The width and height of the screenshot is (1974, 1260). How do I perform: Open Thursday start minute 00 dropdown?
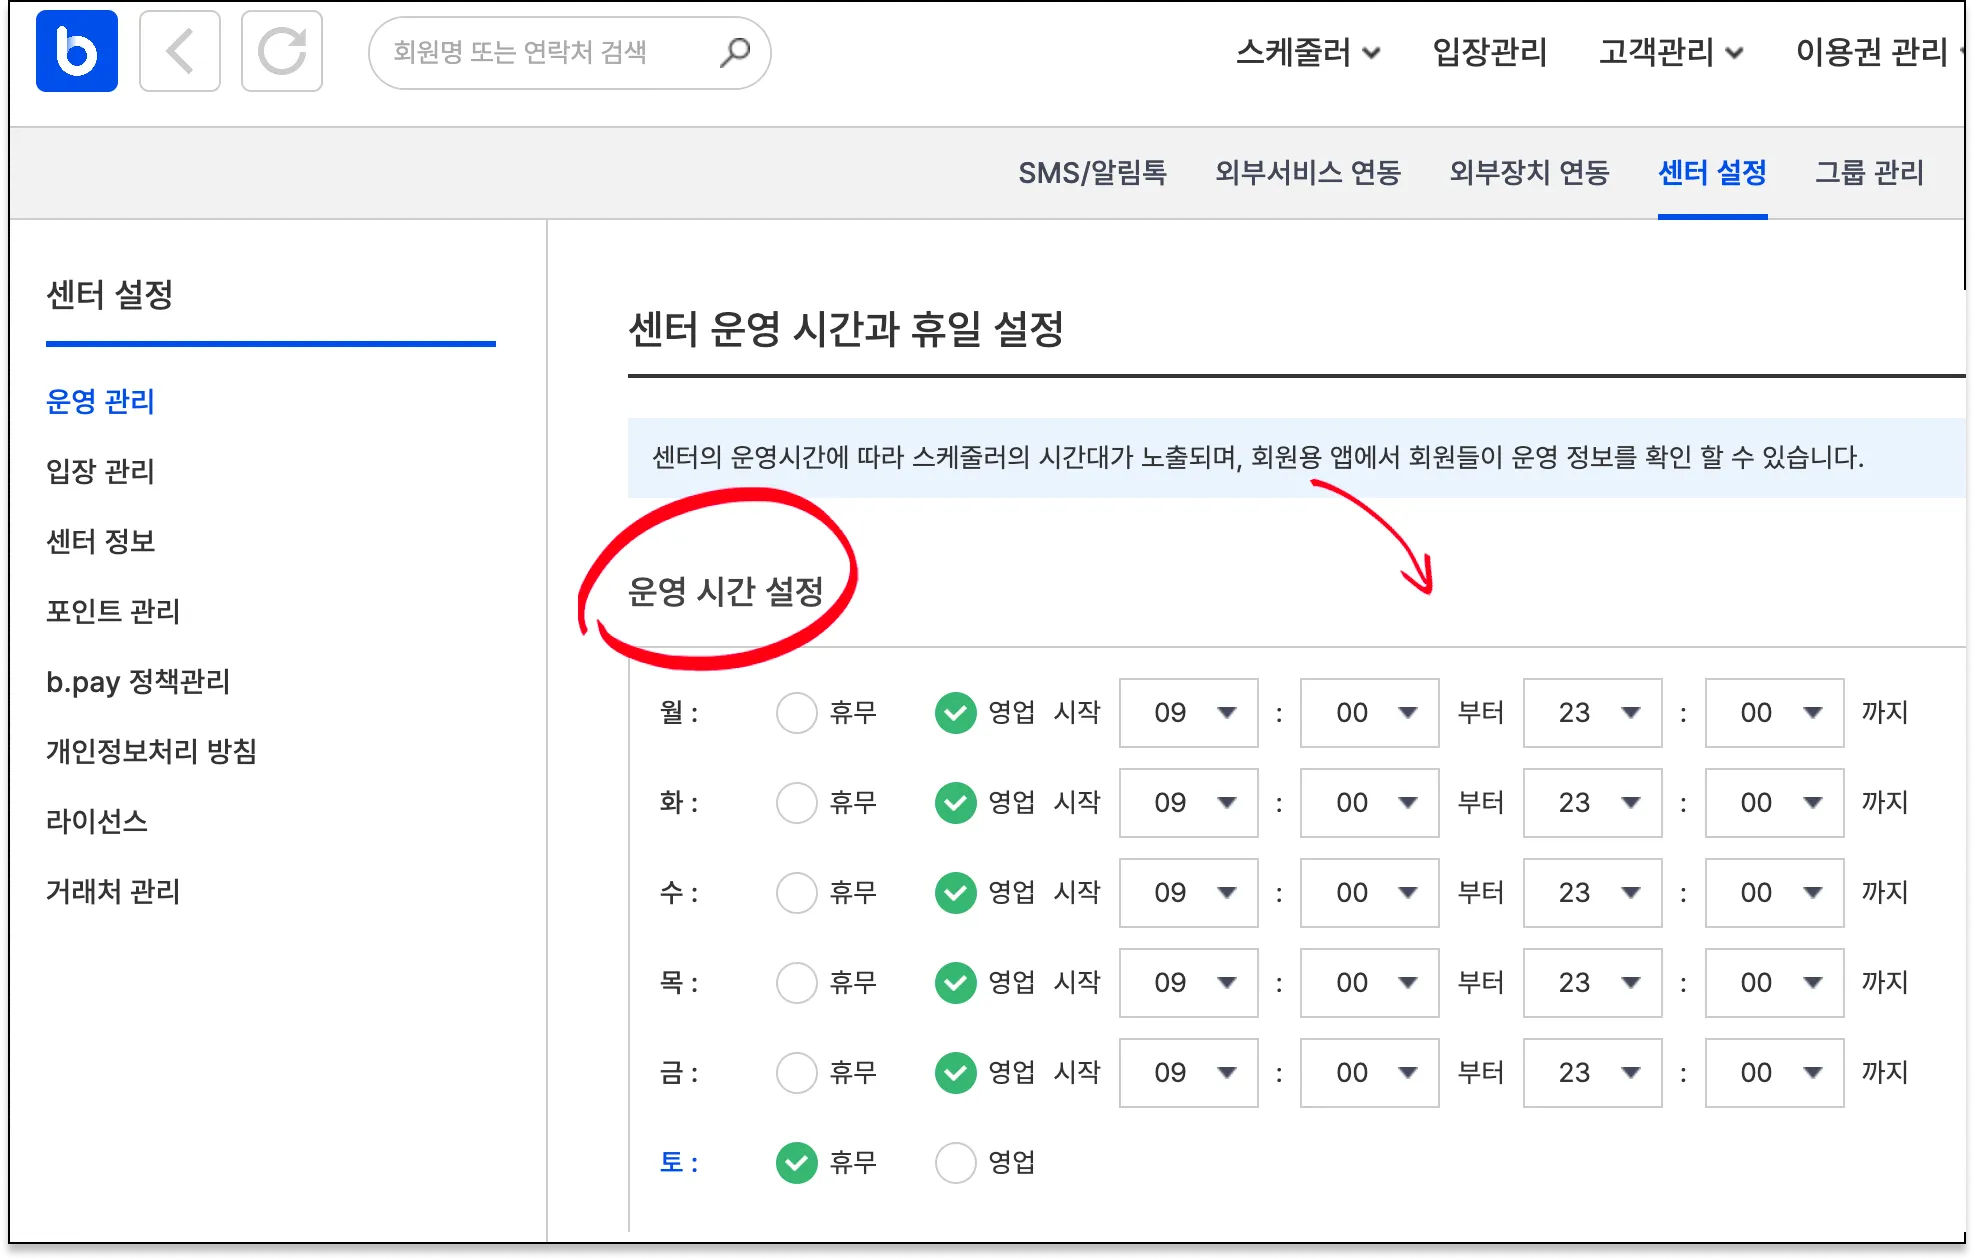point(1369,983)
